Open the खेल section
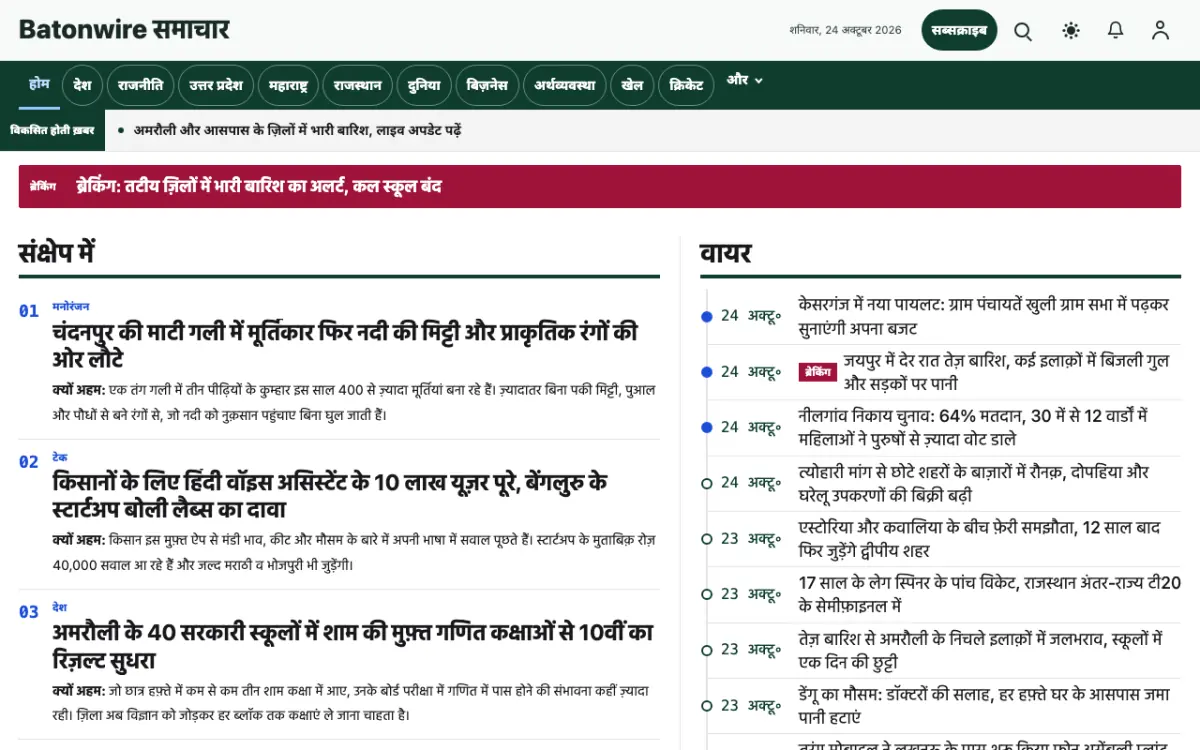The height and width of the screenshot is (750, 1200). tap(632, 85)
